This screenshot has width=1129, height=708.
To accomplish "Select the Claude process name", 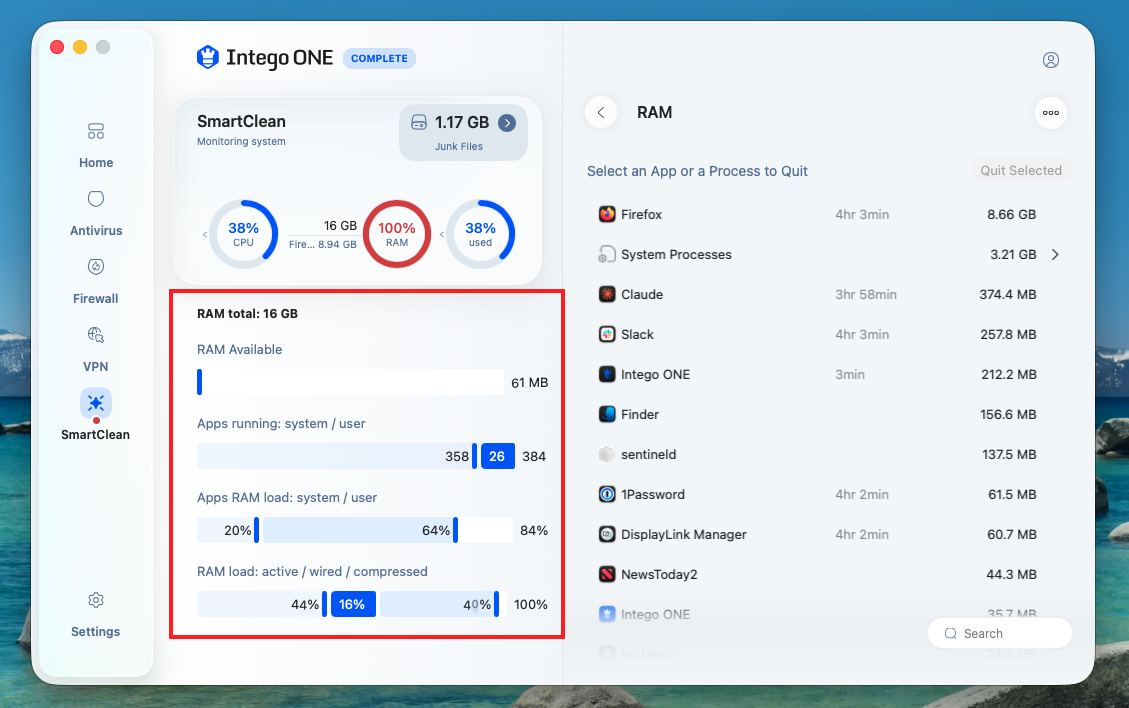I will coord(642,295).
